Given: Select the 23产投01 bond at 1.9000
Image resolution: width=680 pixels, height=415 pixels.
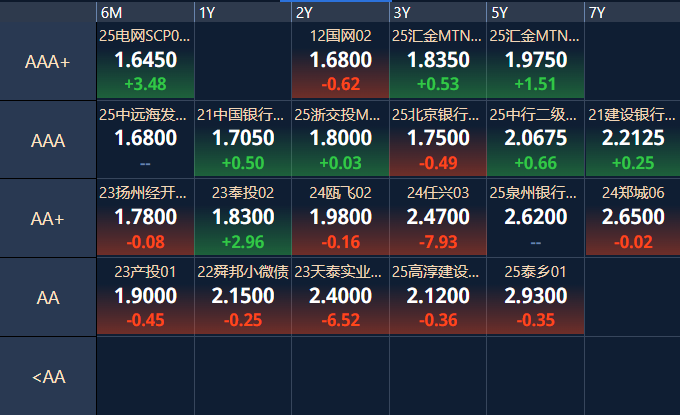Looking at the screenshot, I should (145, 297).
